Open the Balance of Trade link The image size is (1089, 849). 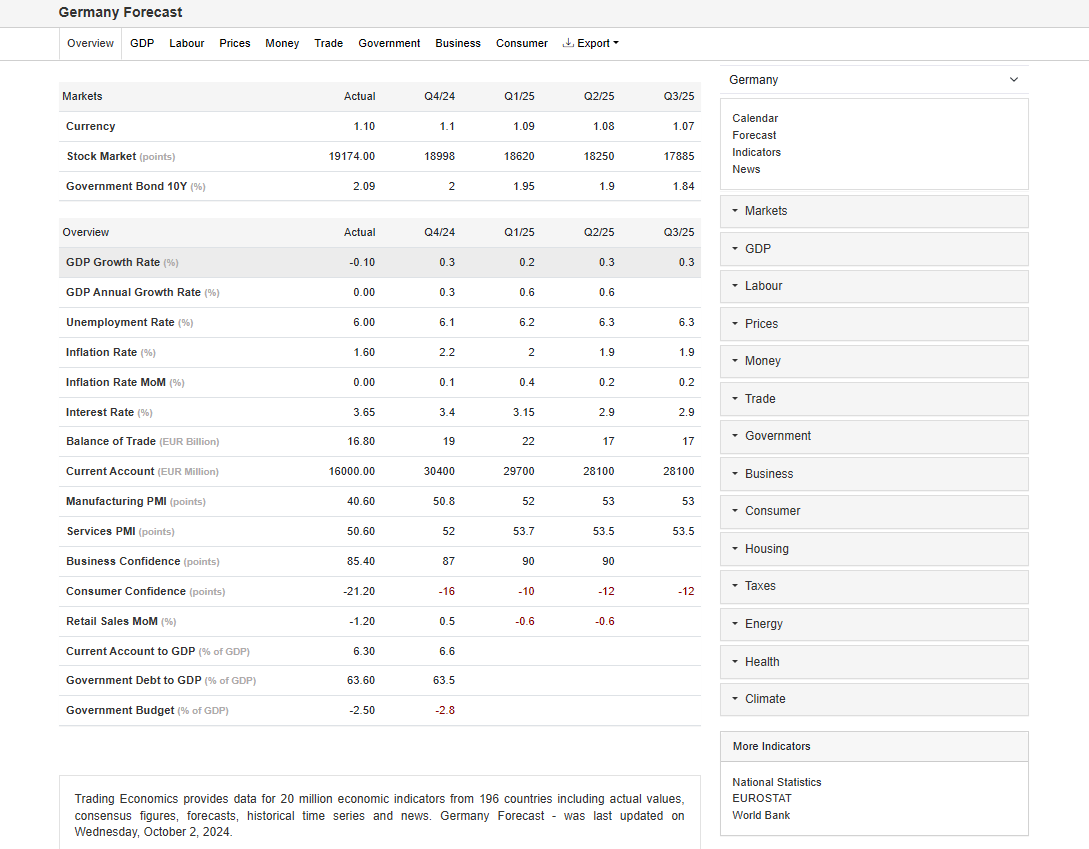coord(110,442)
